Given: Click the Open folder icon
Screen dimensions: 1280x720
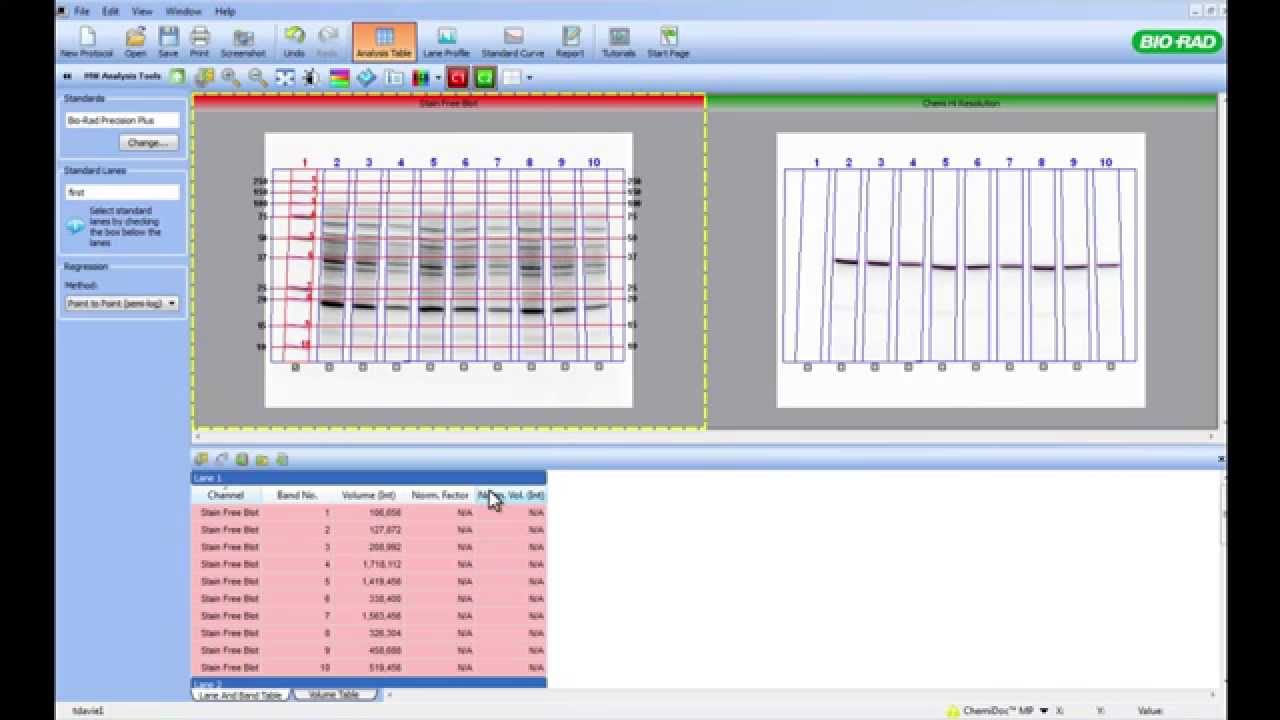Looking at the screenshot, I should (135, 42).
